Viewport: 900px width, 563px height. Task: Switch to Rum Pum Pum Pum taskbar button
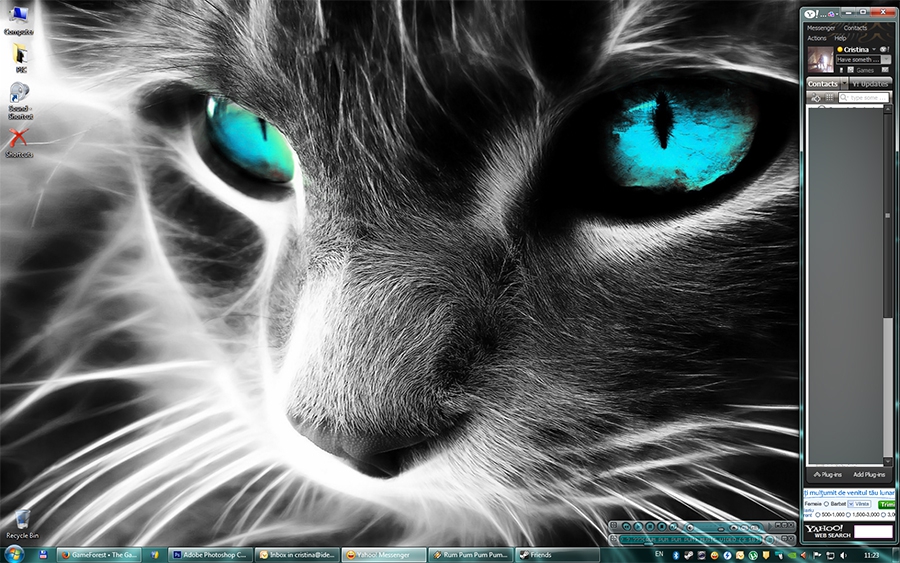click(470, 555)
